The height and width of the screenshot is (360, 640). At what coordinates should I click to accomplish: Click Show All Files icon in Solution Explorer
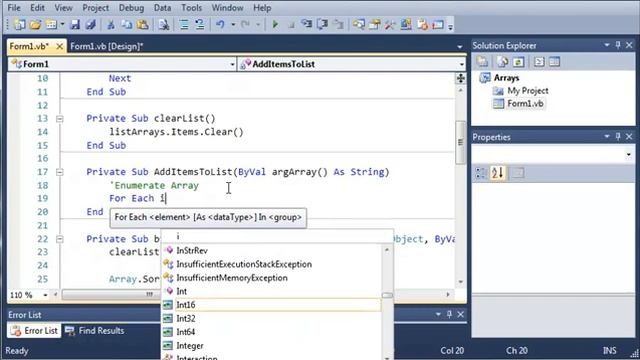click(502, 62)
